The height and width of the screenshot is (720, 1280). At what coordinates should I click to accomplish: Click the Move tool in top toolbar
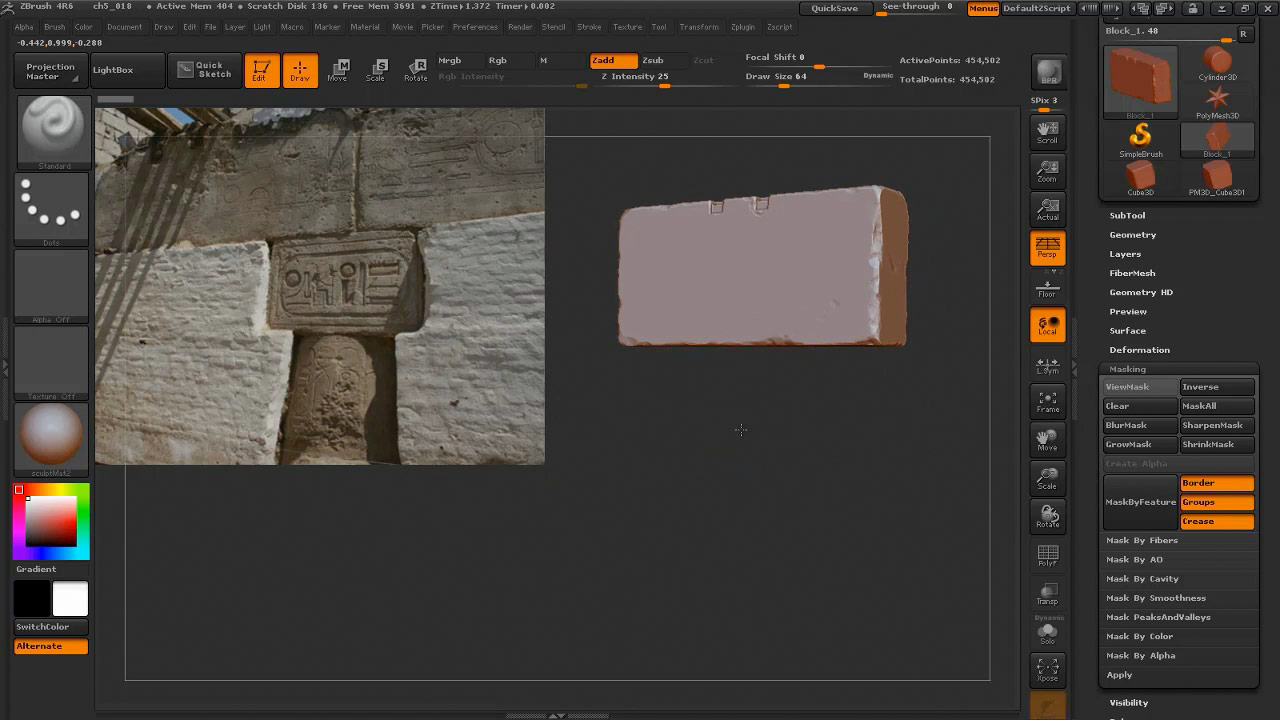coord(337,70)
